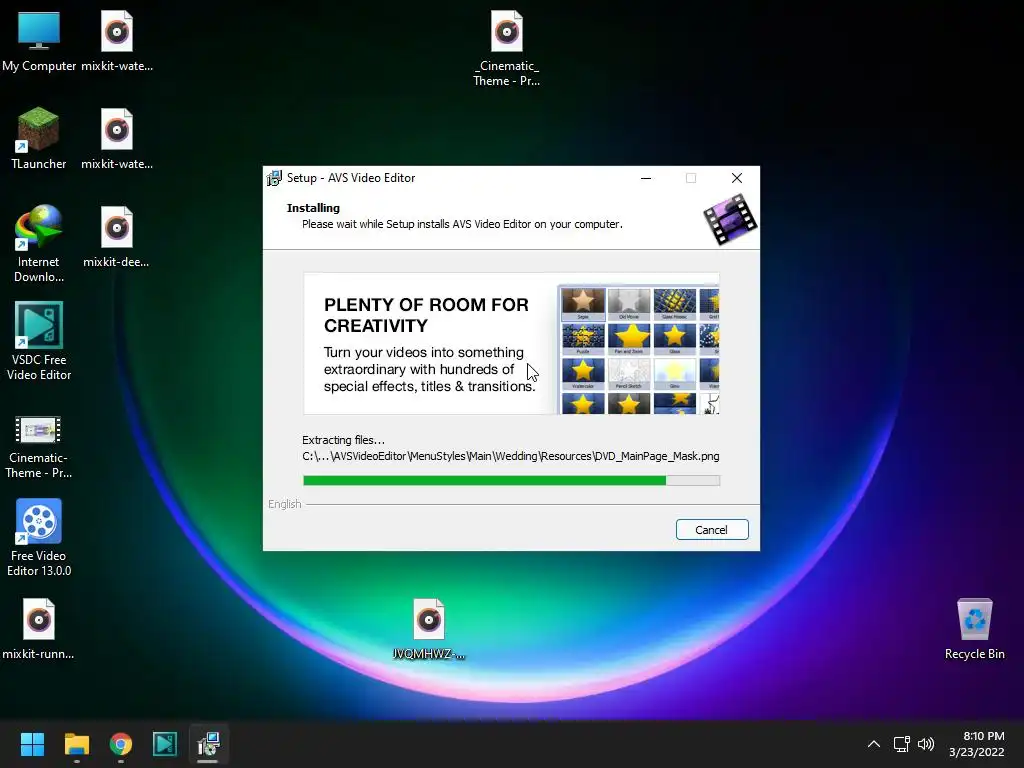
Task: Select the second mixkit-wate... file beside TLauncher
Action: click(x=117, y=139)
